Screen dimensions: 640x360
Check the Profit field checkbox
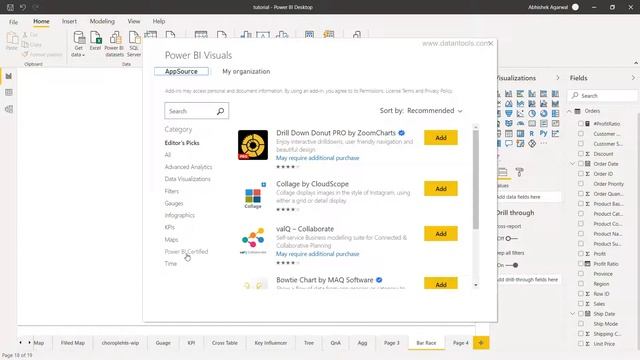click(581, 254)
